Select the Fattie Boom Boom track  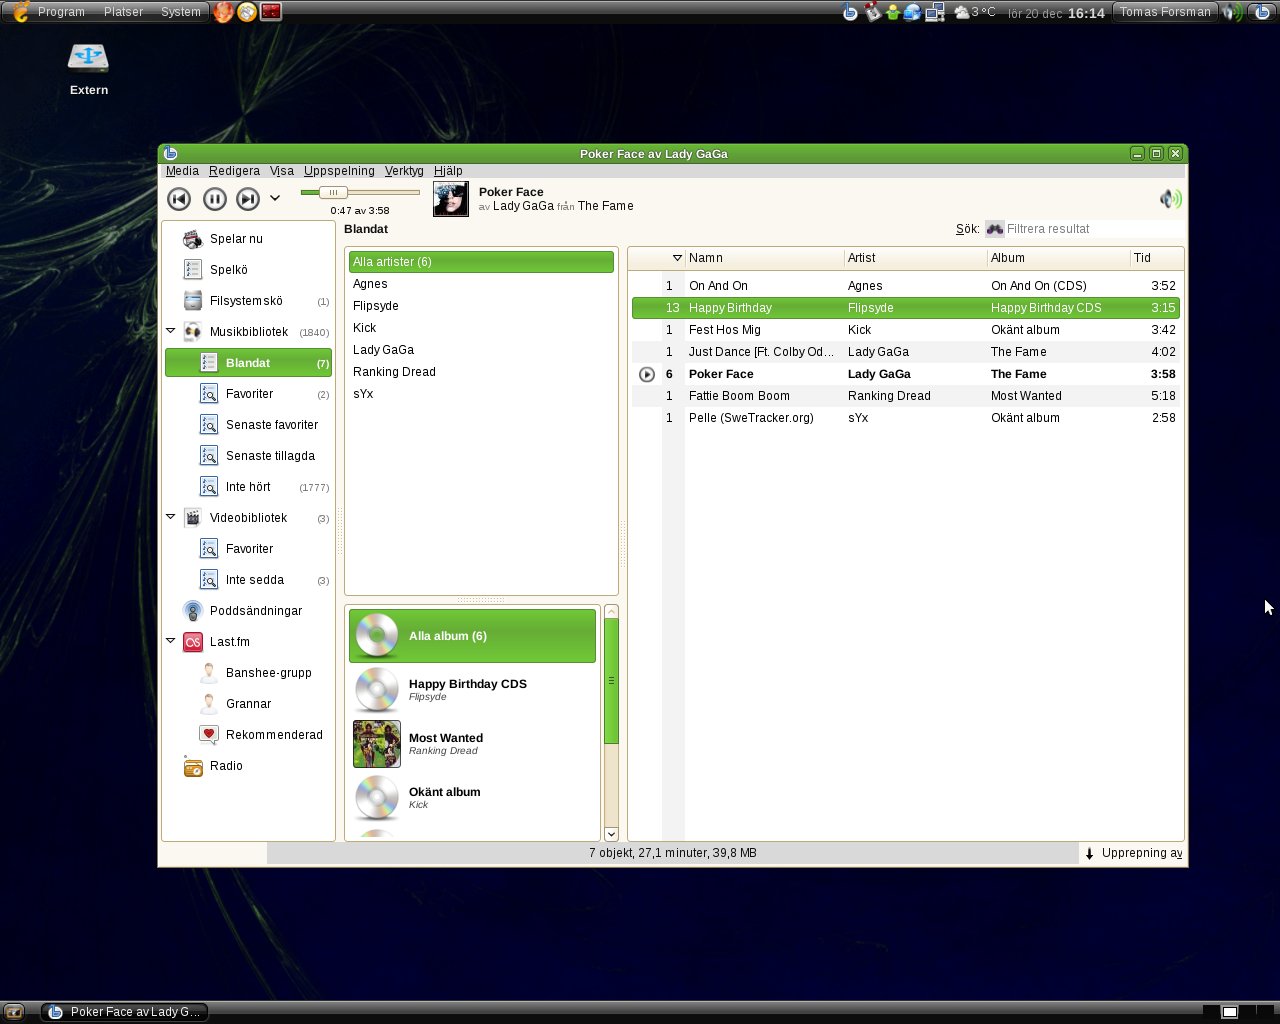(906, 396)
